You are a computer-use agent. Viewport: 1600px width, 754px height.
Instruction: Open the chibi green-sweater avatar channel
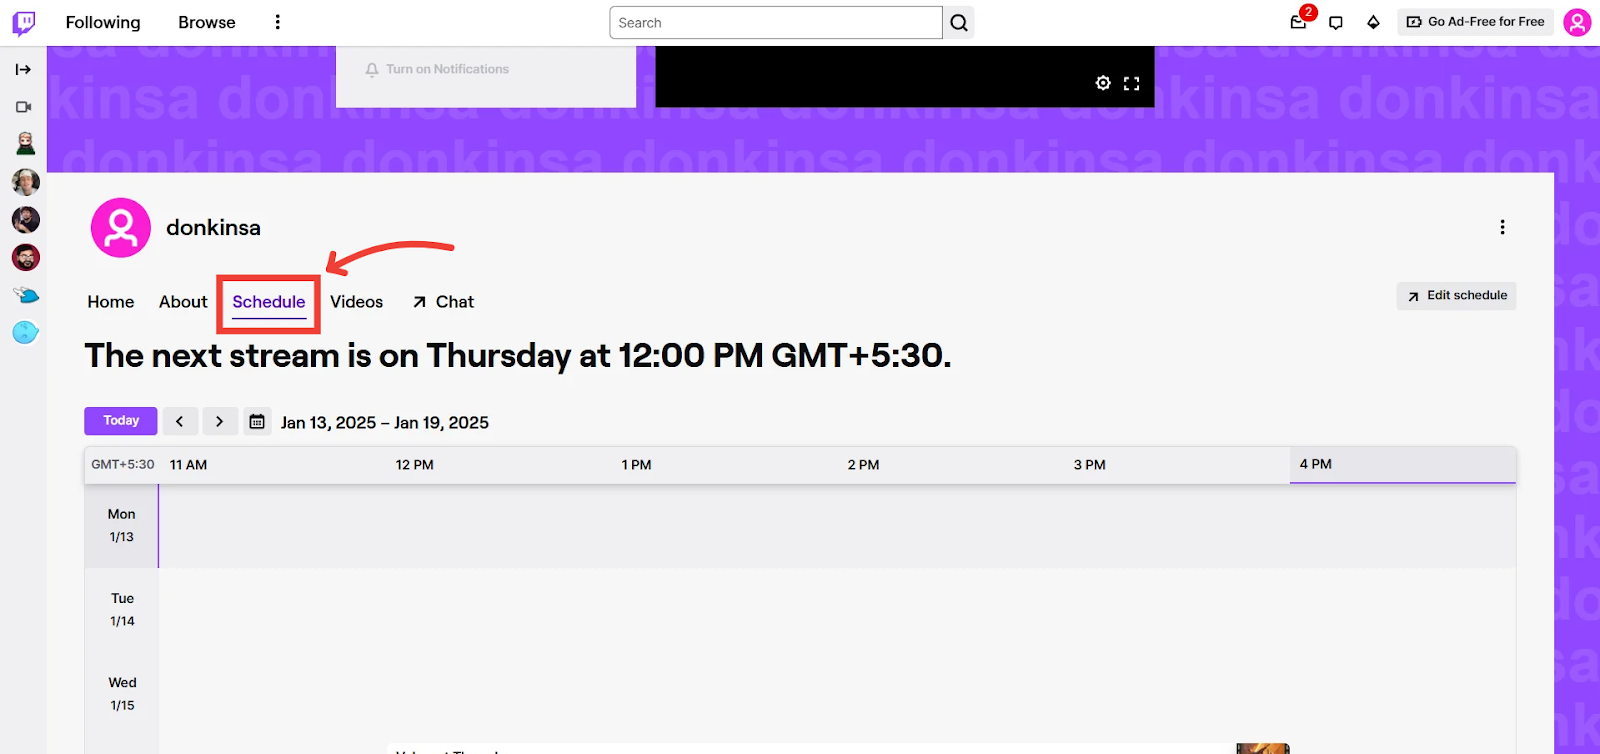click(26, 144)
